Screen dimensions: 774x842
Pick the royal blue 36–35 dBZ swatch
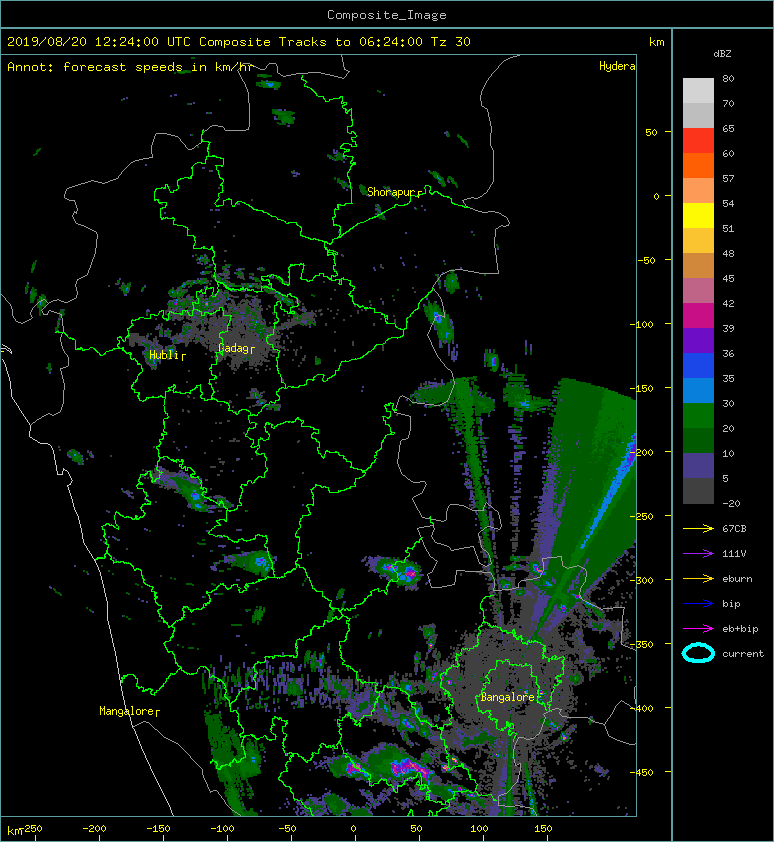[698, 366]
